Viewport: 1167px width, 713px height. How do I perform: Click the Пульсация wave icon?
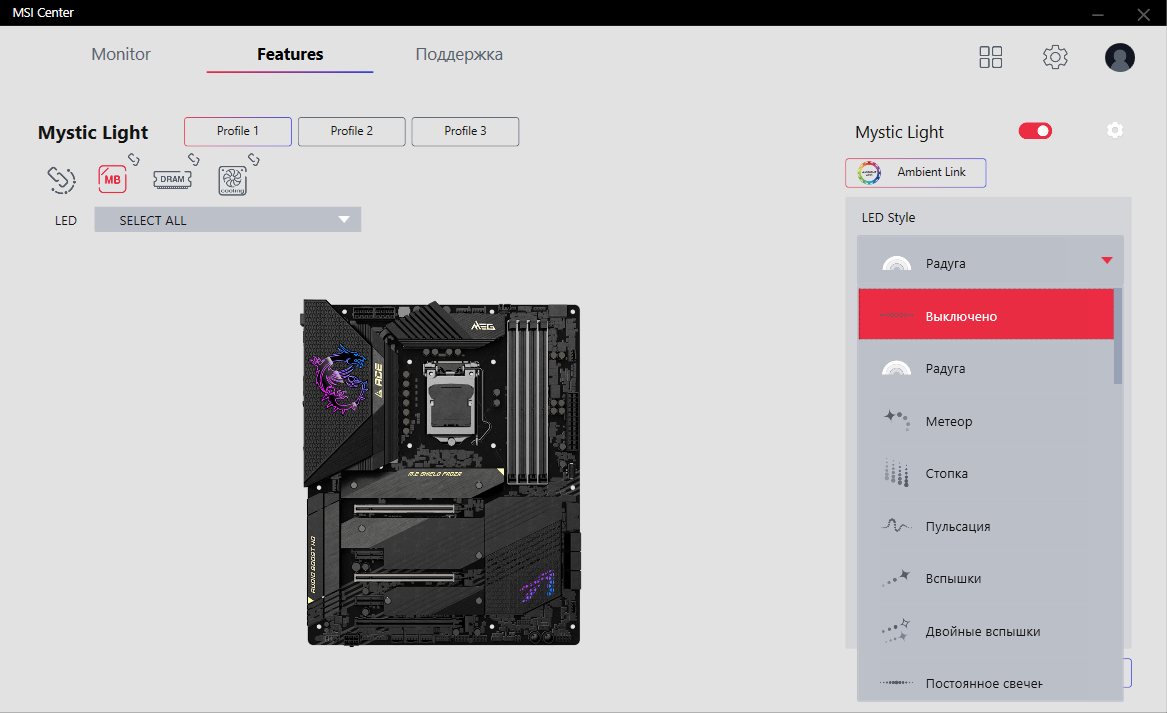pos(896,525)
